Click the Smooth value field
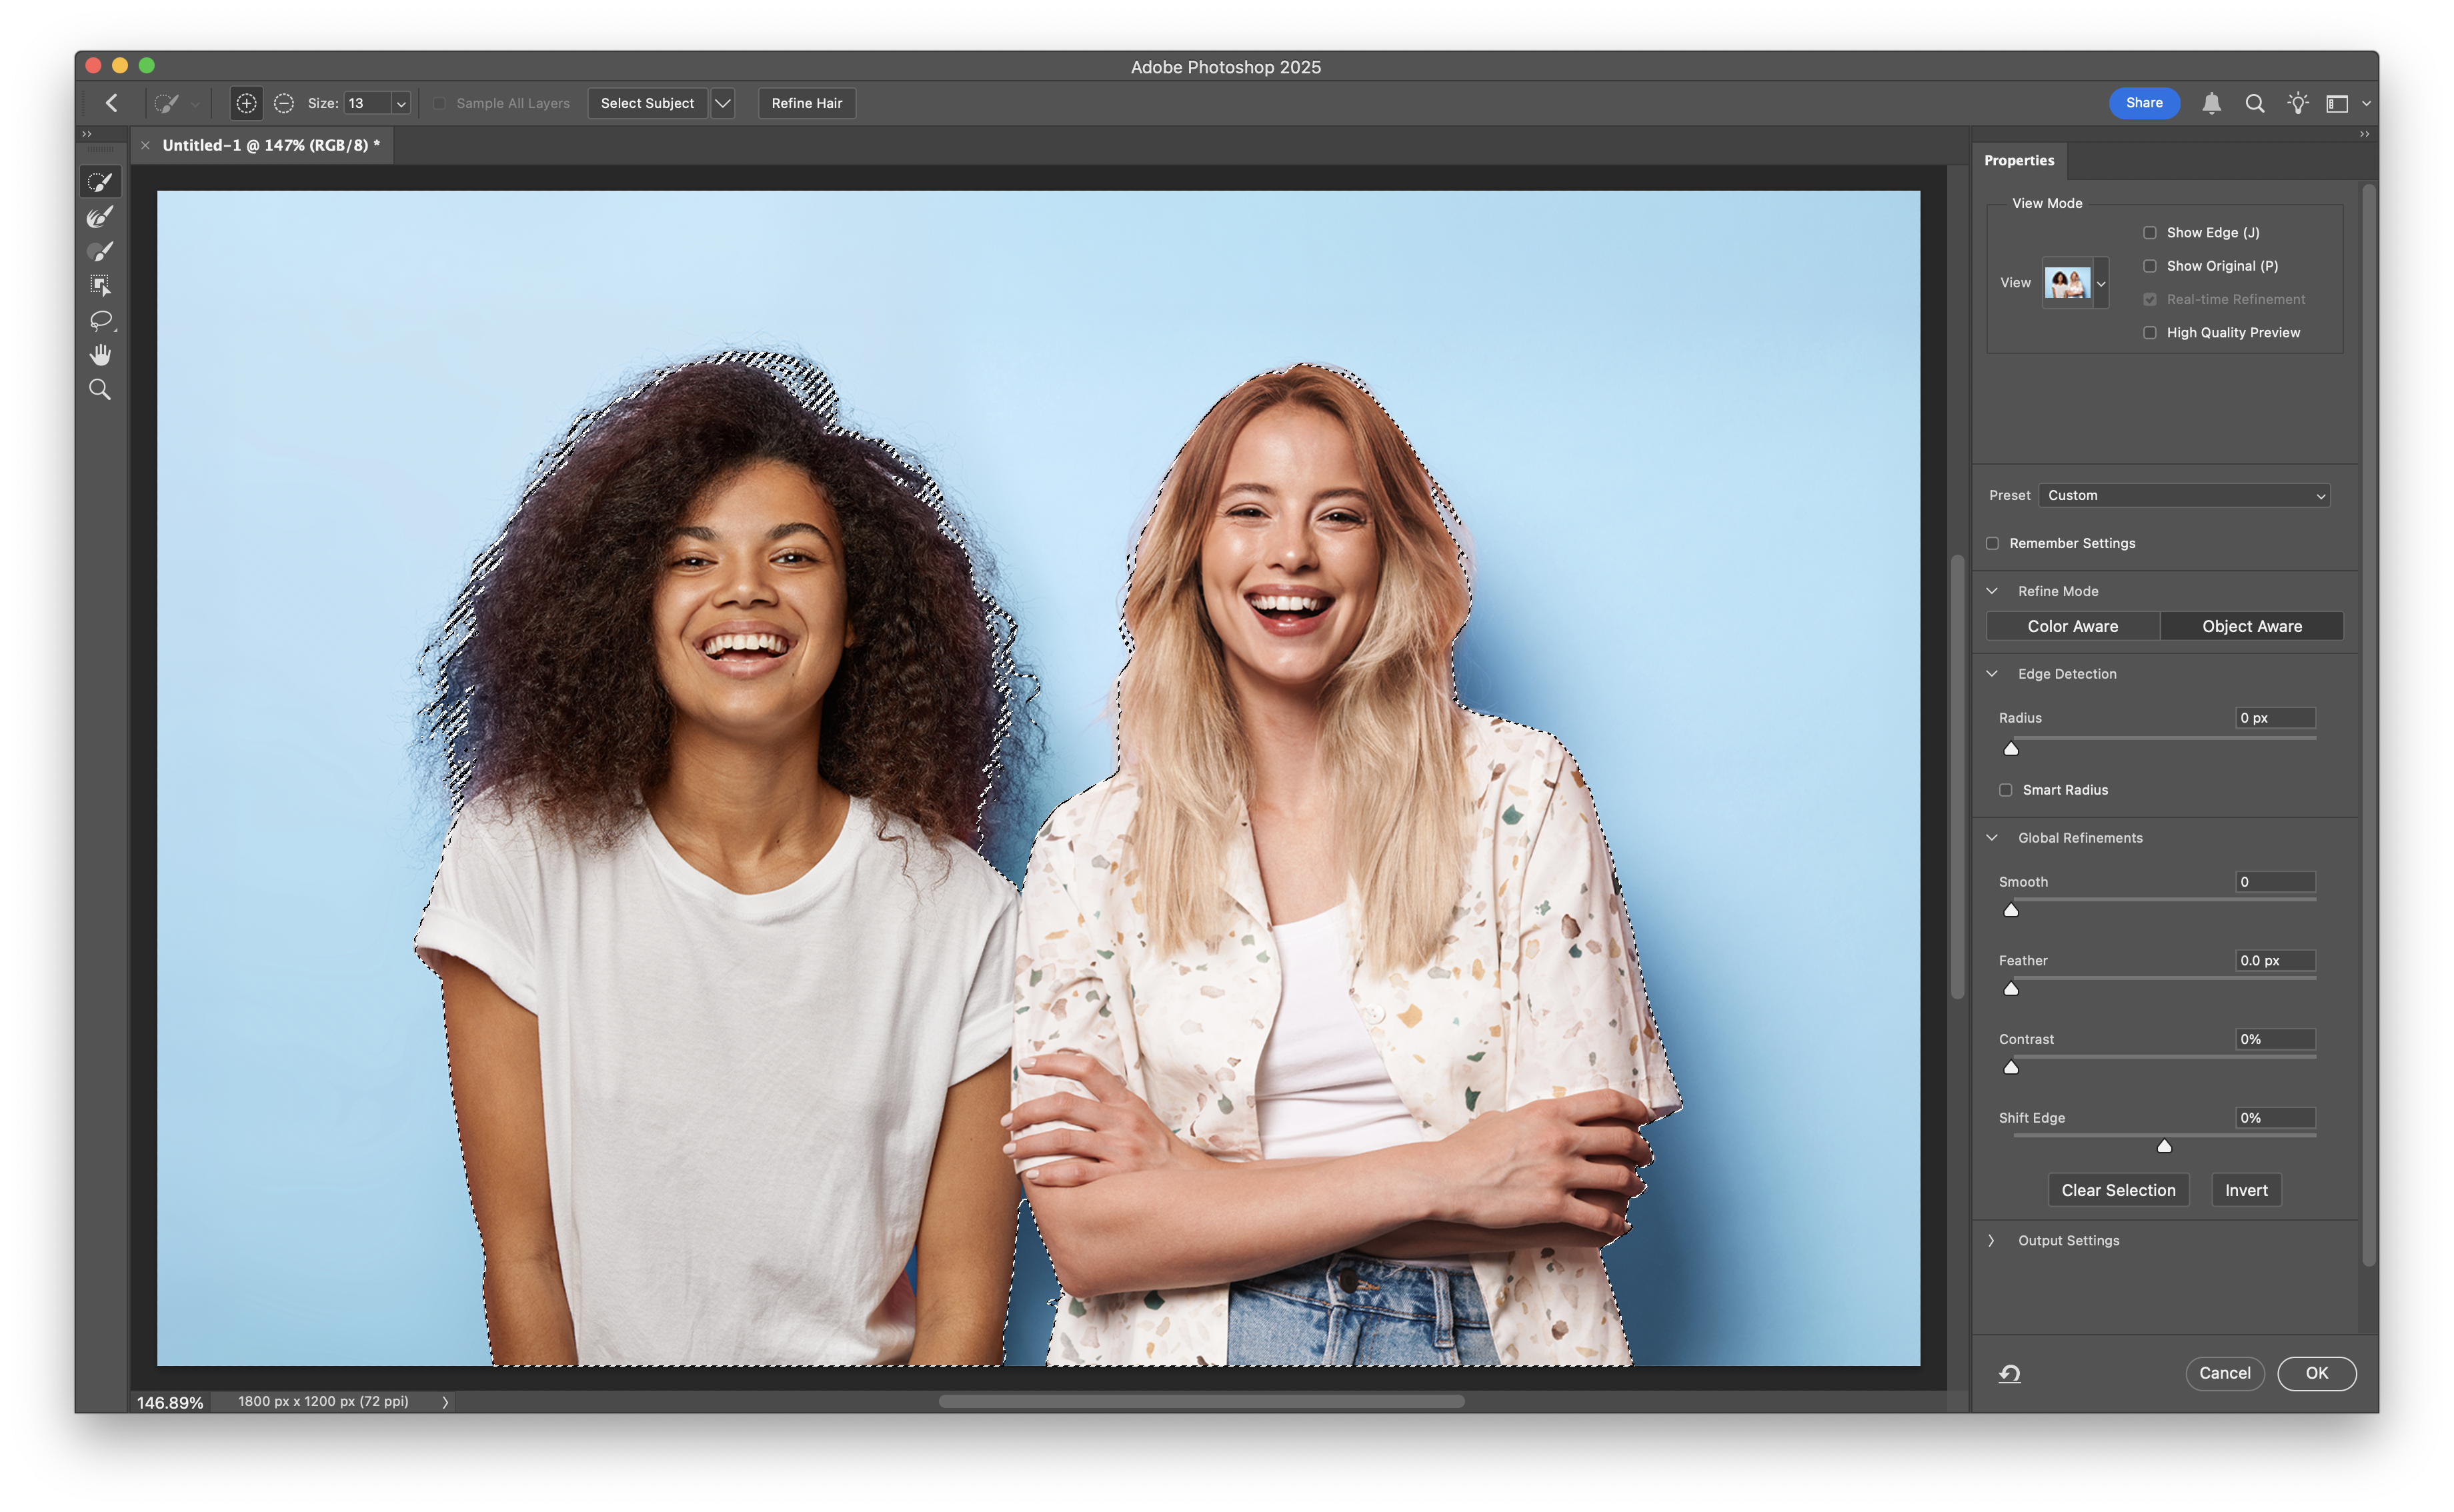 2275,882
